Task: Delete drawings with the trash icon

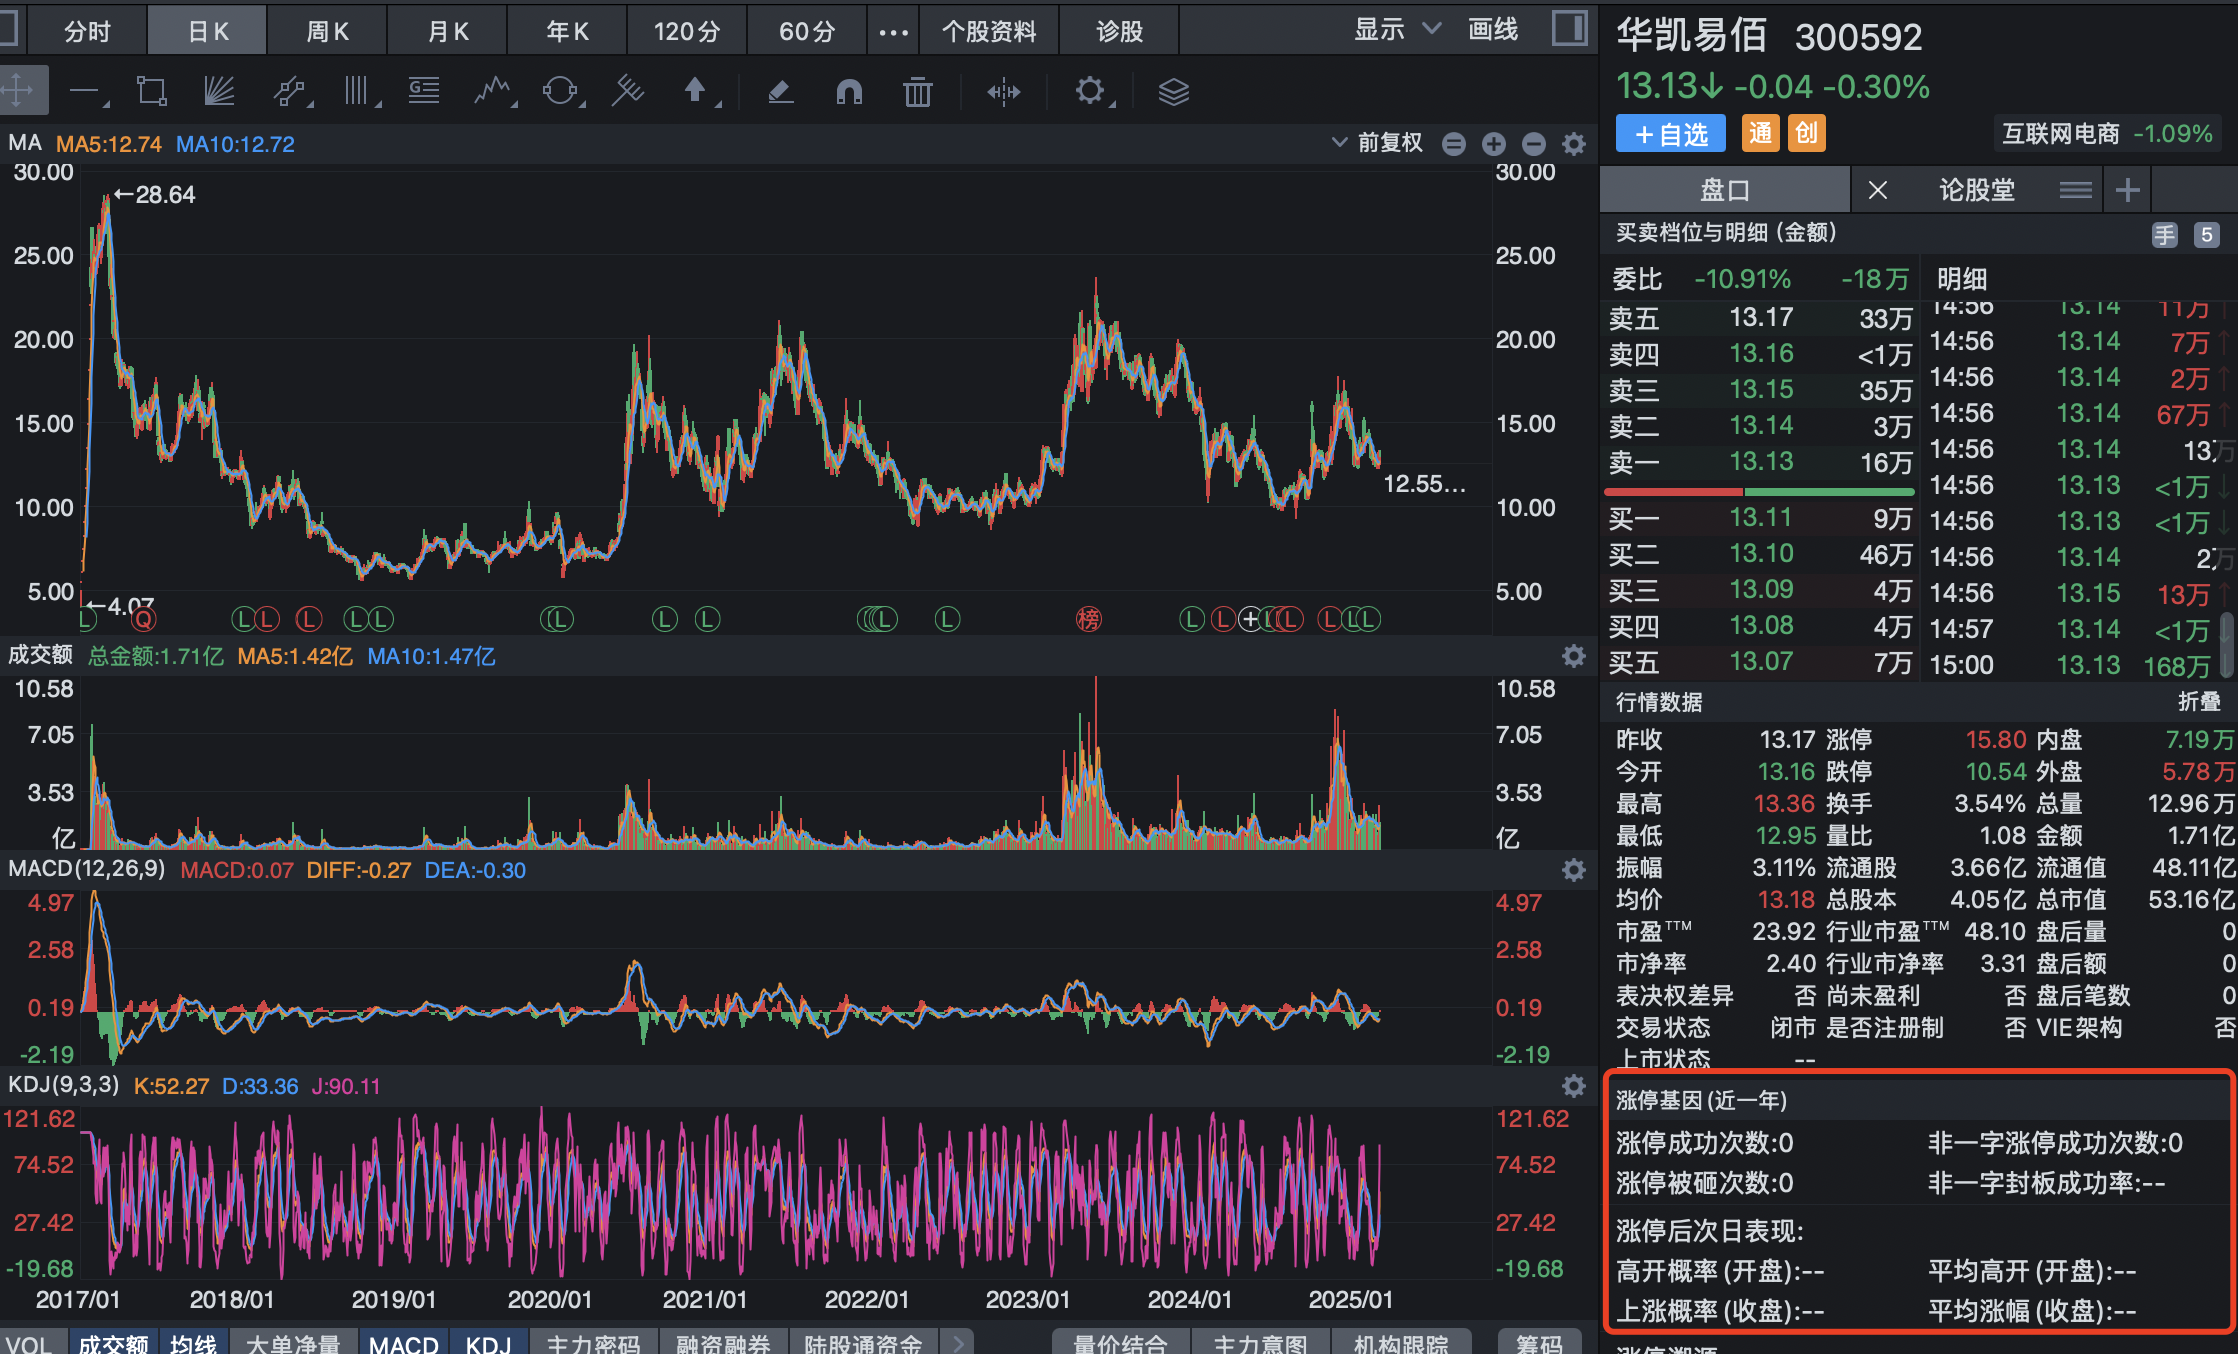Action: click(917, 92)
